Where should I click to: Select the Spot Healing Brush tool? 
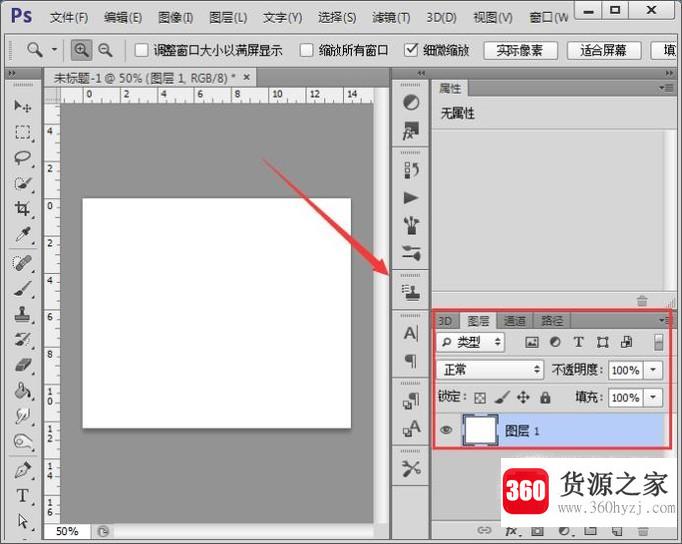tap(22, 263)
